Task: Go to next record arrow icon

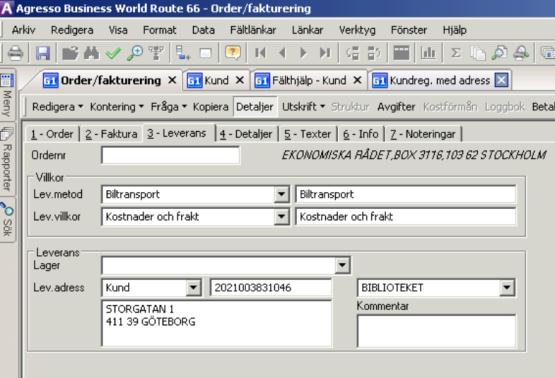Action: click(x=303, y=53)
